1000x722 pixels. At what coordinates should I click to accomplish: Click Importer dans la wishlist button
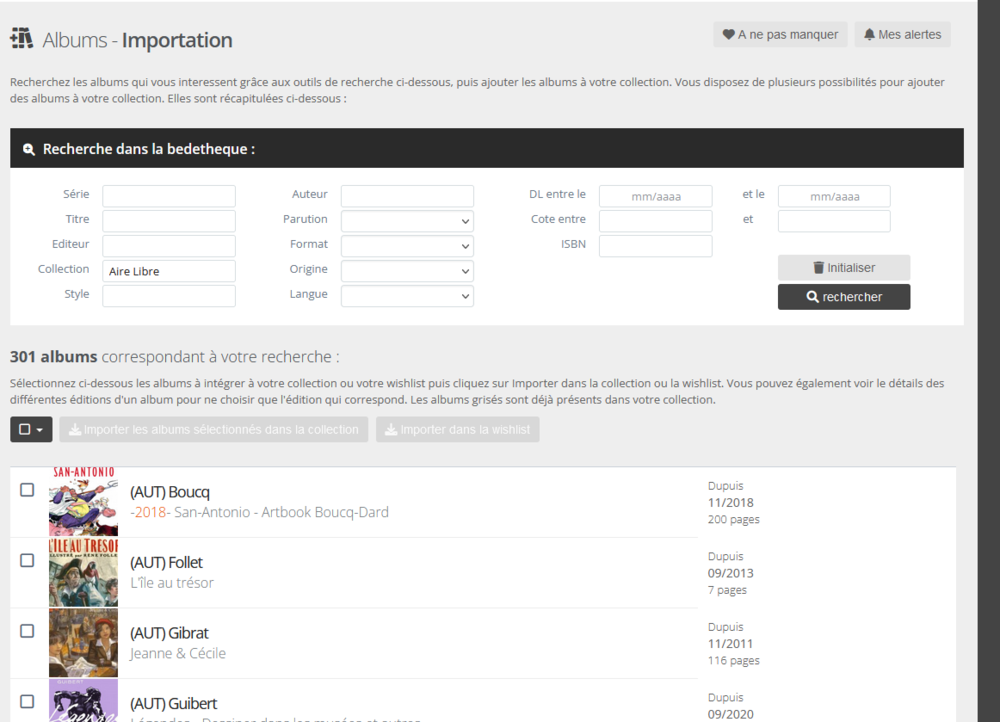coord(457,429)
